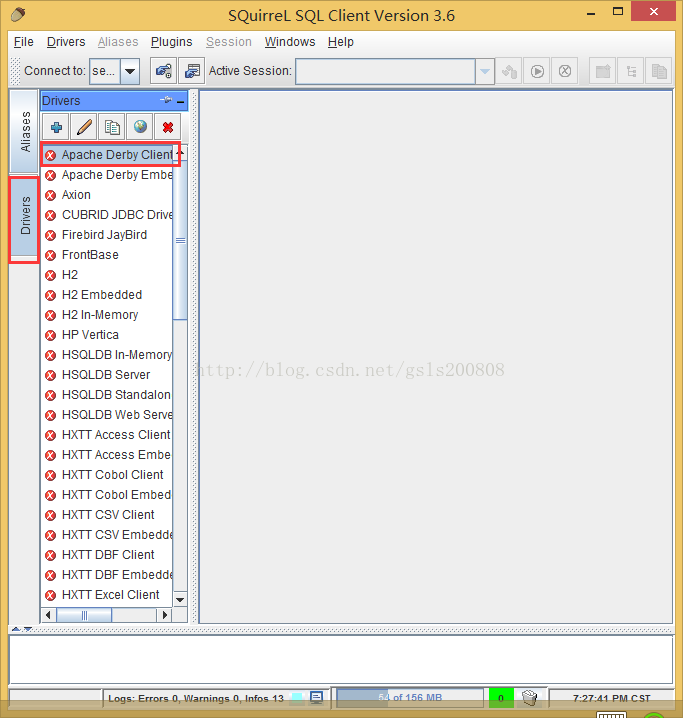Select HXTT Access Client driver
Screen dimensions: 683x718
[108, 435]
